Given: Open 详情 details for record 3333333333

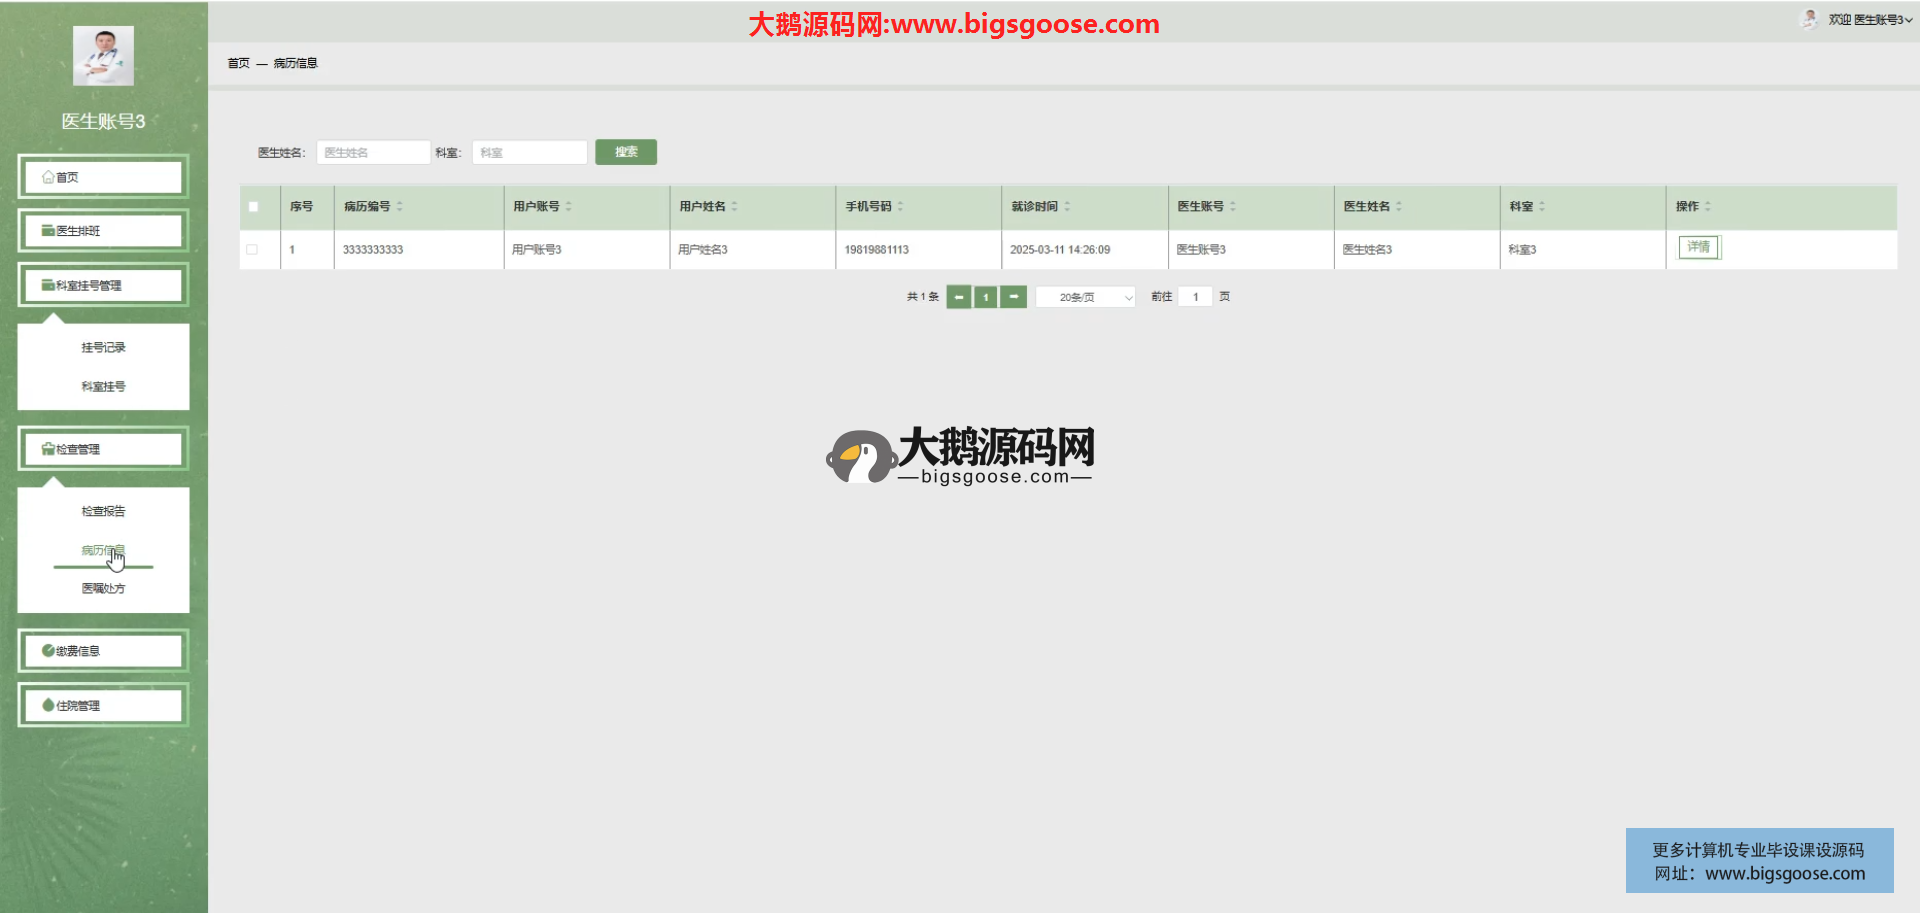Looking at the screenshot, I should (x=1698, y=247).
